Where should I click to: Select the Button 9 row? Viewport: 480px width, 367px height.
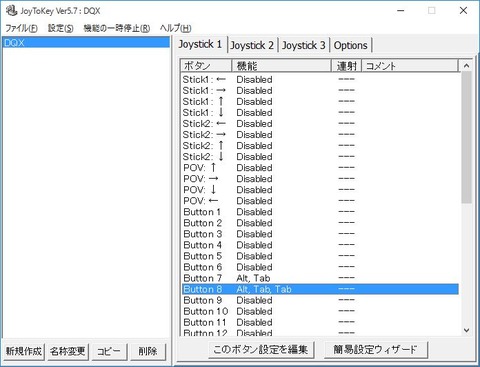point(320,300)
